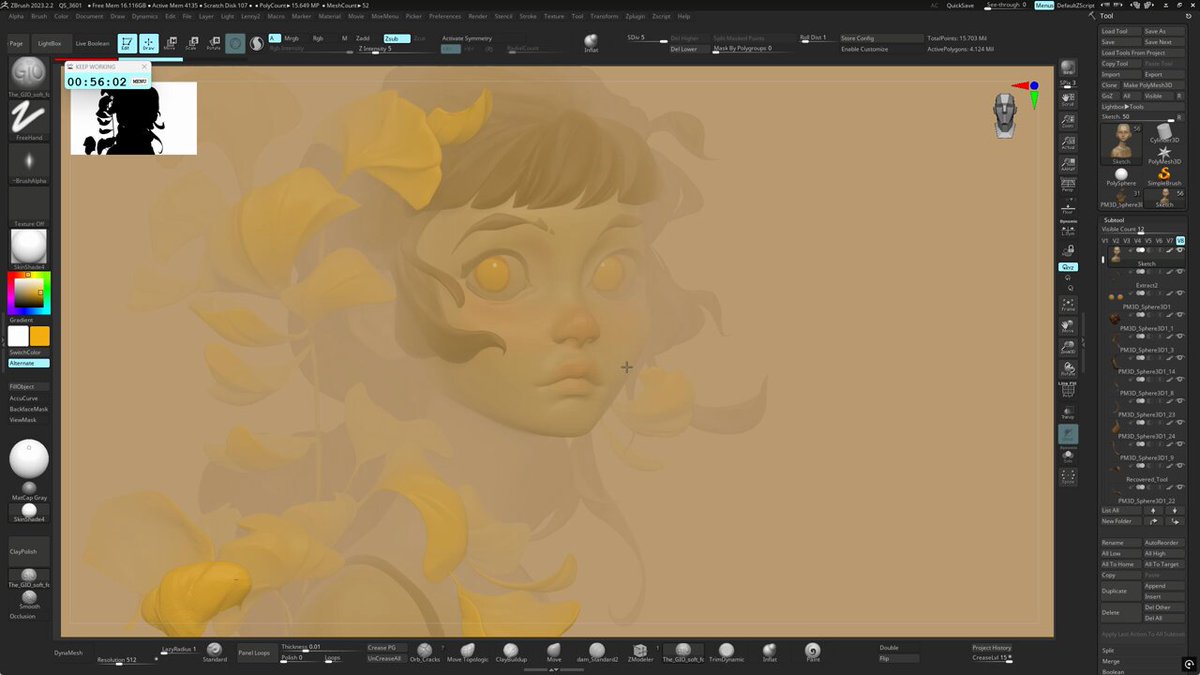1200x675 pixels.
Task: Click the Frame view icon
Action: [x=1068, y=303]
